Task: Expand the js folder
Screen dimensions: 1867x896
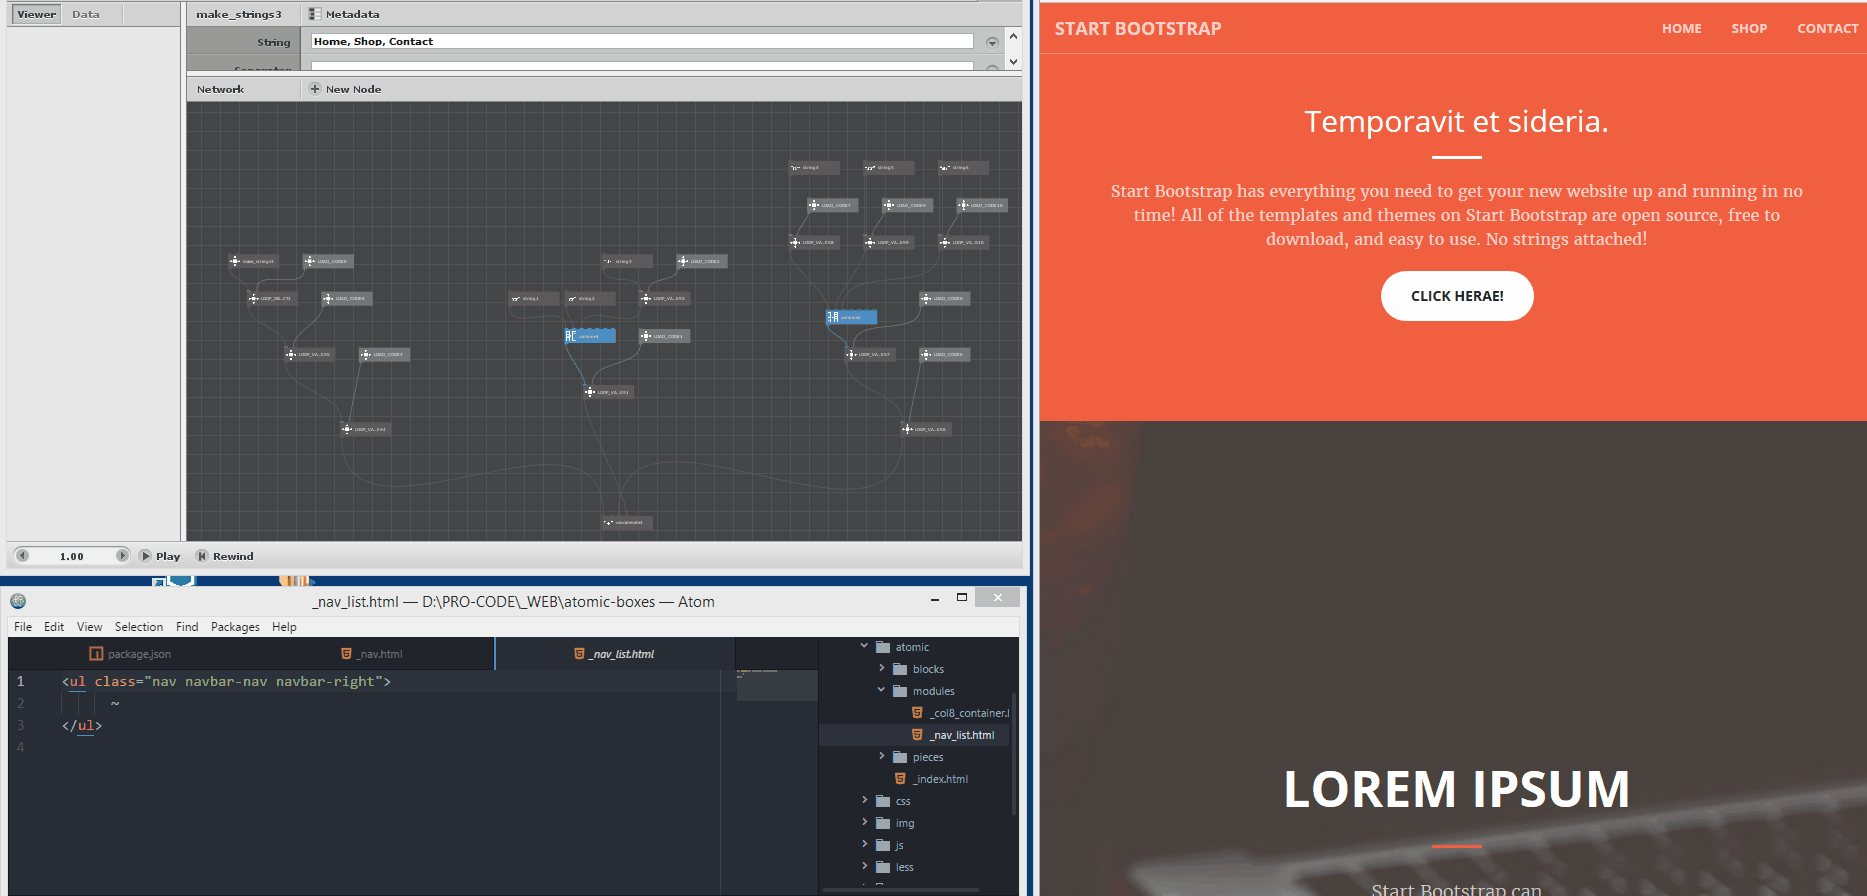Action: pos(865,845)
